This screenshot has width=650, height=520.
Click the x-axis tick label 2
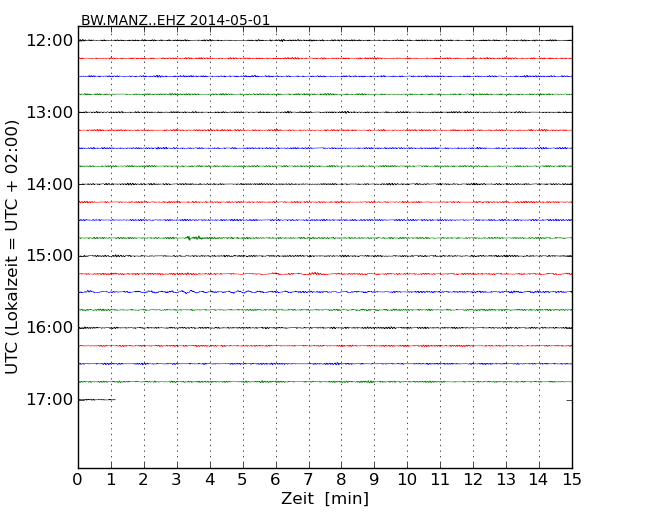coord(143,480)
